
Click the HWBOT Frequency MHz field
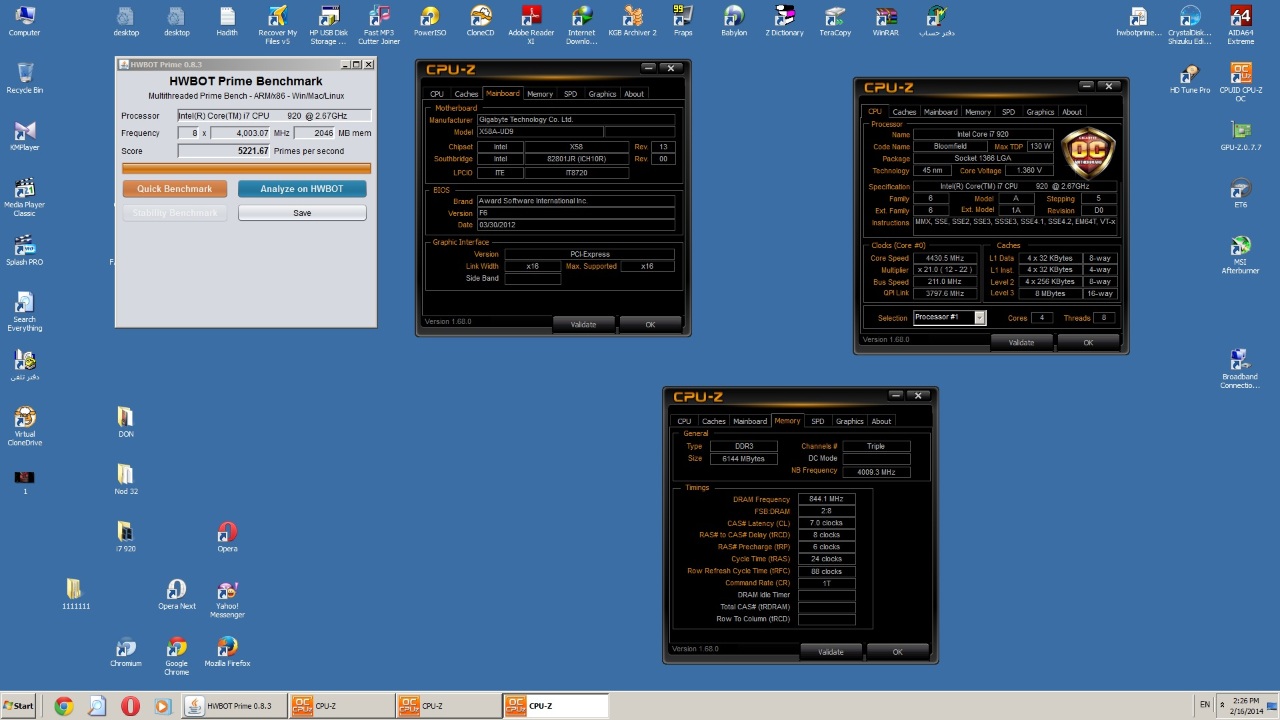tap(240, 133)
